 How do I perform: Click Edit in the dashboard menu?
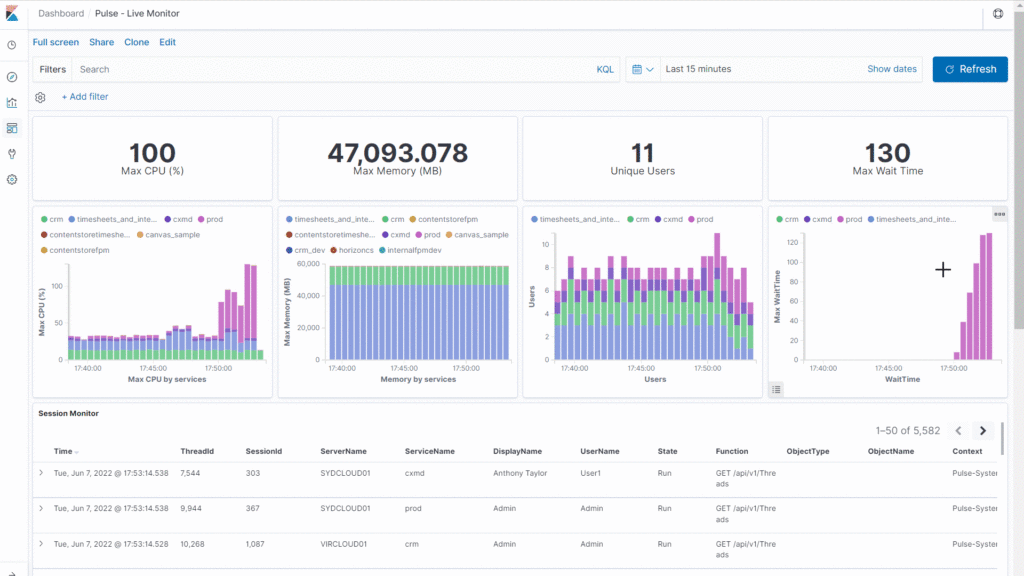click(167, 42)
